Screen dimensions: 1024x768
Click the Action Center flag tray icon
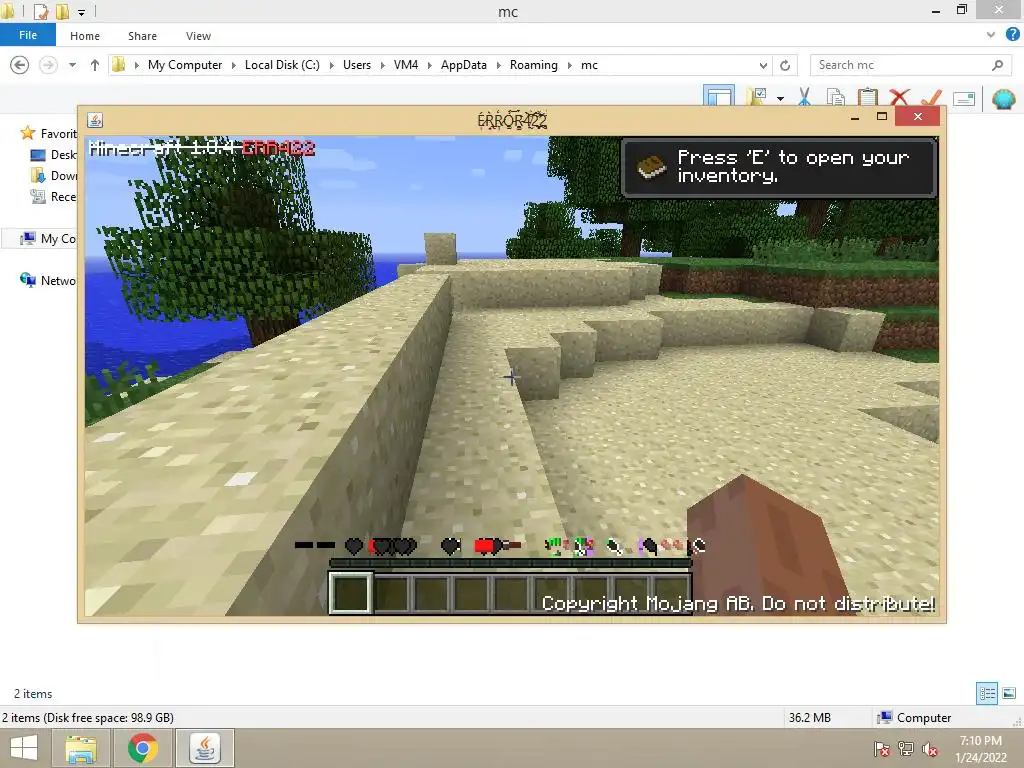click(882, 748)
